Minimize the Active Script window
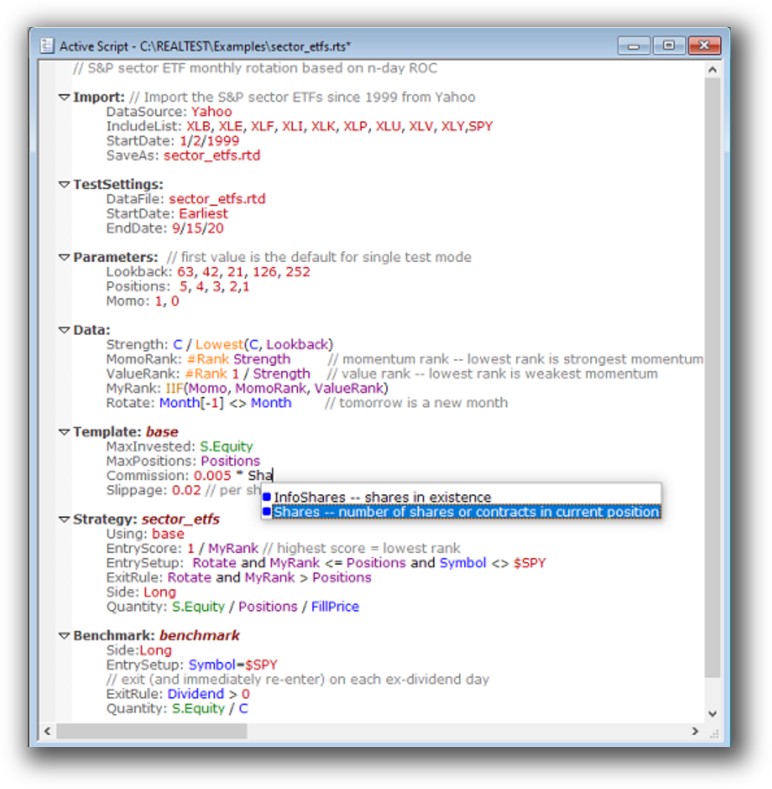This screenshot has height=789, width=772. [634, 46]
